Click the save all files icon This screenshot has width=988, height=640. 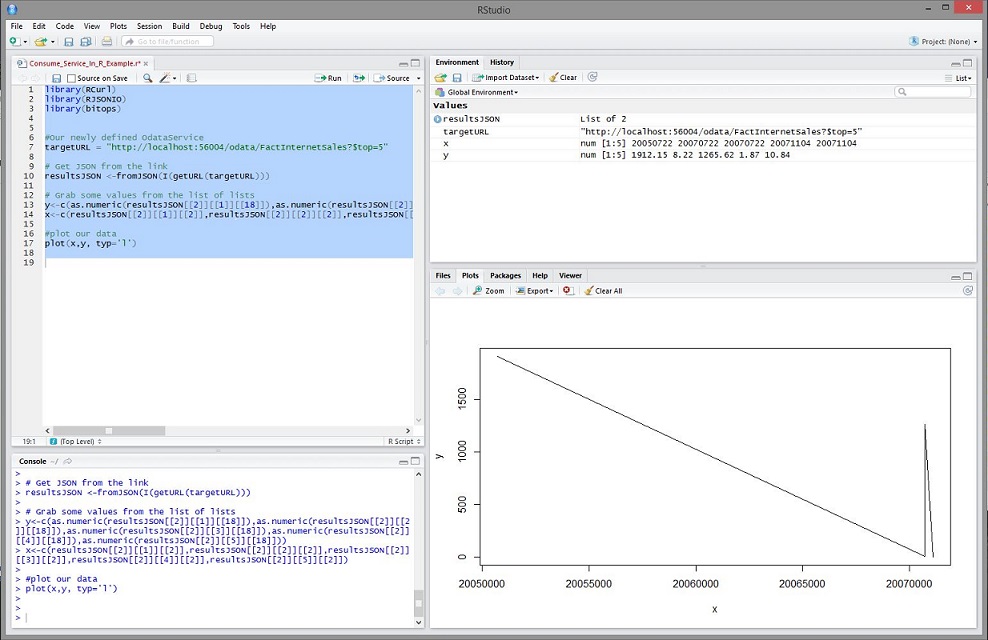85,41
